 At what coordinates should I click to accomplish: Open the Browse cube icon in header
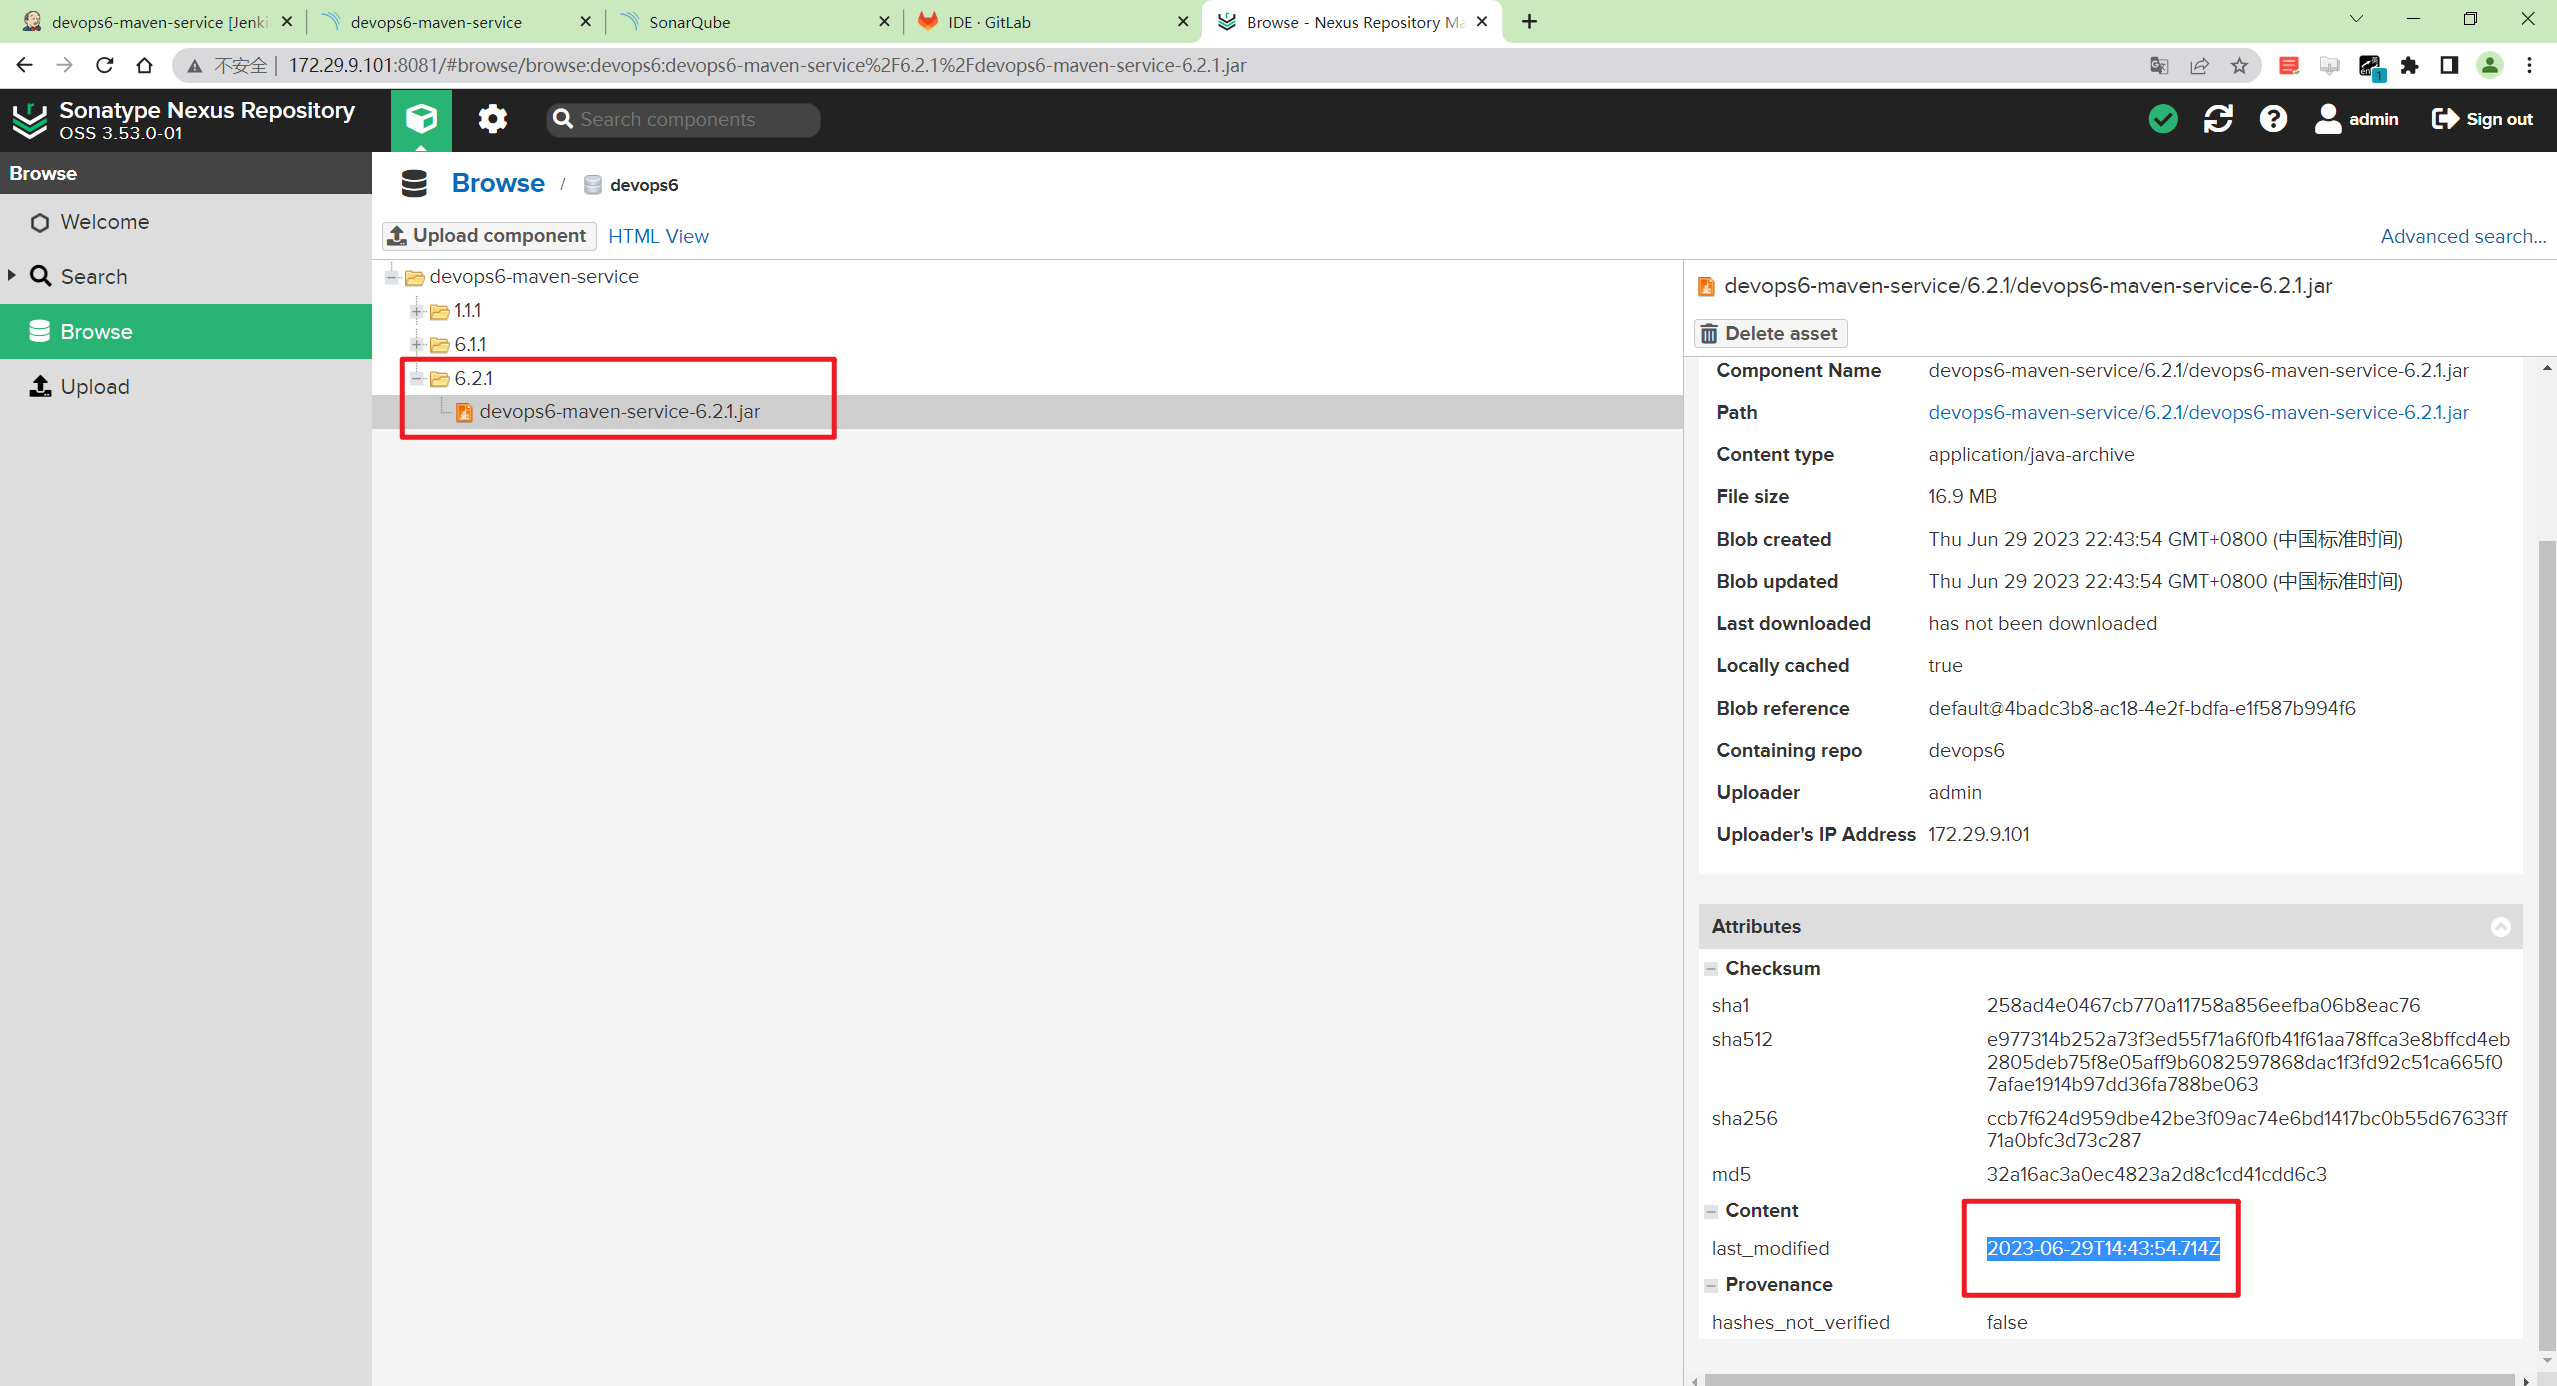tap(421, 119)
